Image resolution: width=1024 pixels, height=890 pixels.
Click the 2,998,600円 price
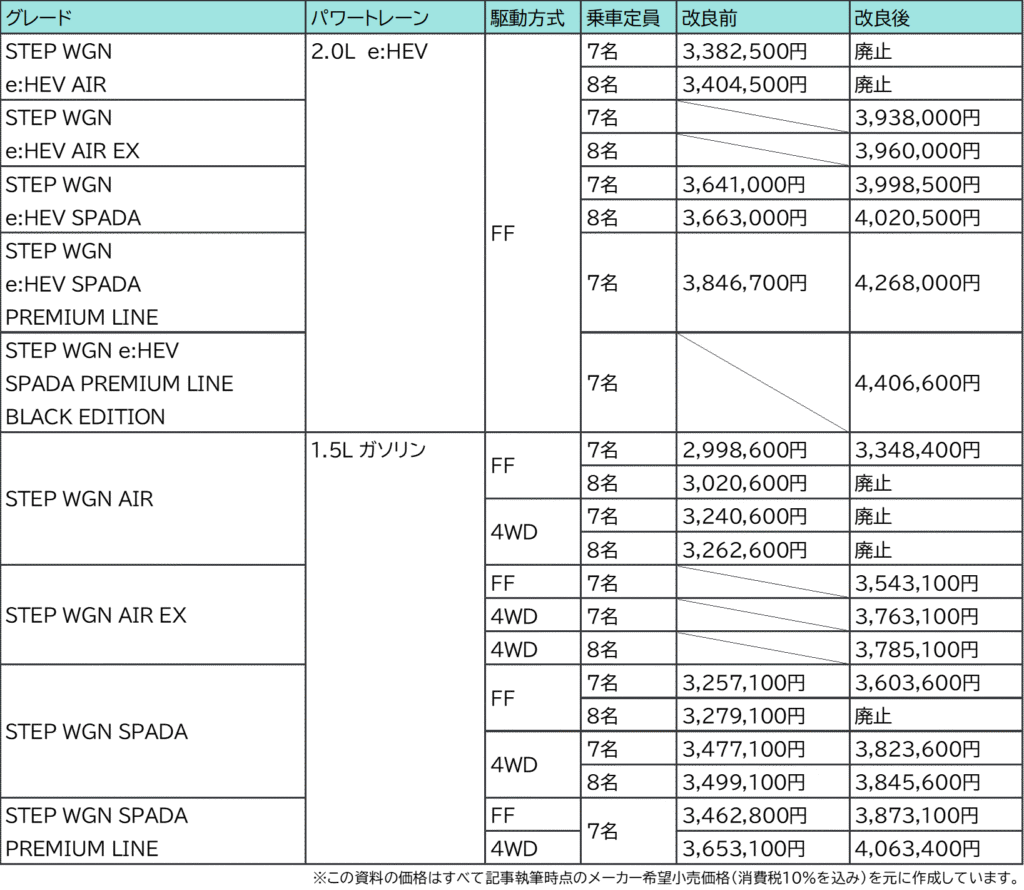[x=744, y=451]
